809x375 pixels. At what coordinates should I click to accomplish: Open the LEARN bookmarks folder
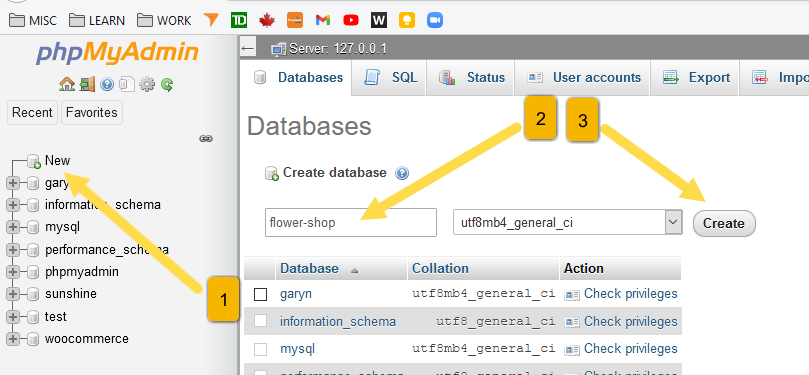(x=97, y=21)
